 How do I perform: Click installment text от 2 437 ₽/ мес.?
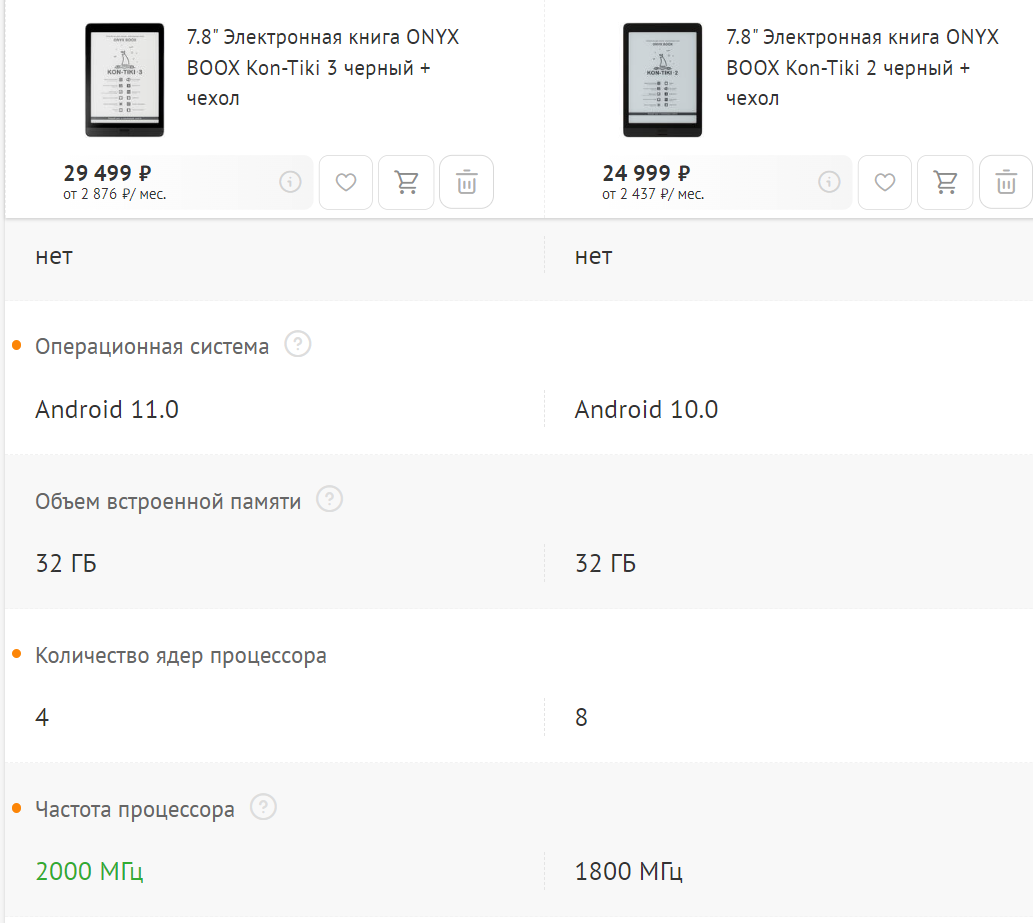(653, 194)
